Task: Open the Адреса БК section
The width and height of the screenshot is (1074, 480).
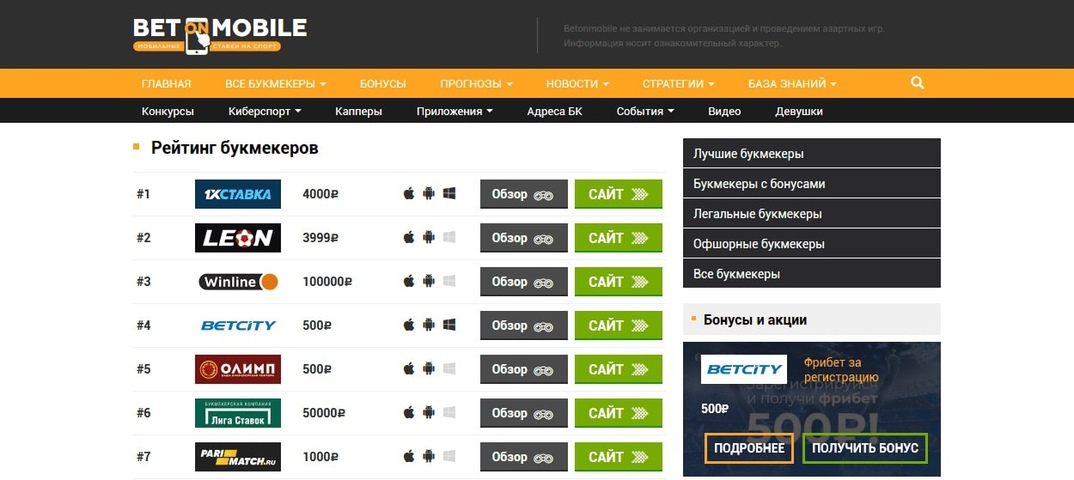Action: click(x=555, y=111)
